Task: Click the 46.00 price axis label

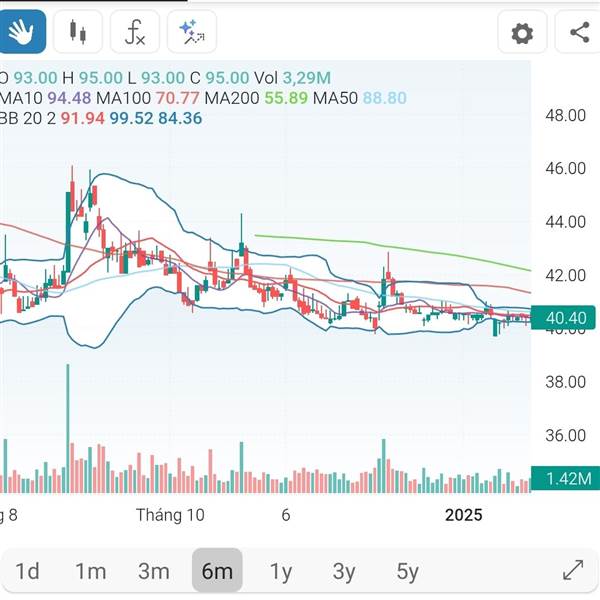Action: (x=565, y=168)
